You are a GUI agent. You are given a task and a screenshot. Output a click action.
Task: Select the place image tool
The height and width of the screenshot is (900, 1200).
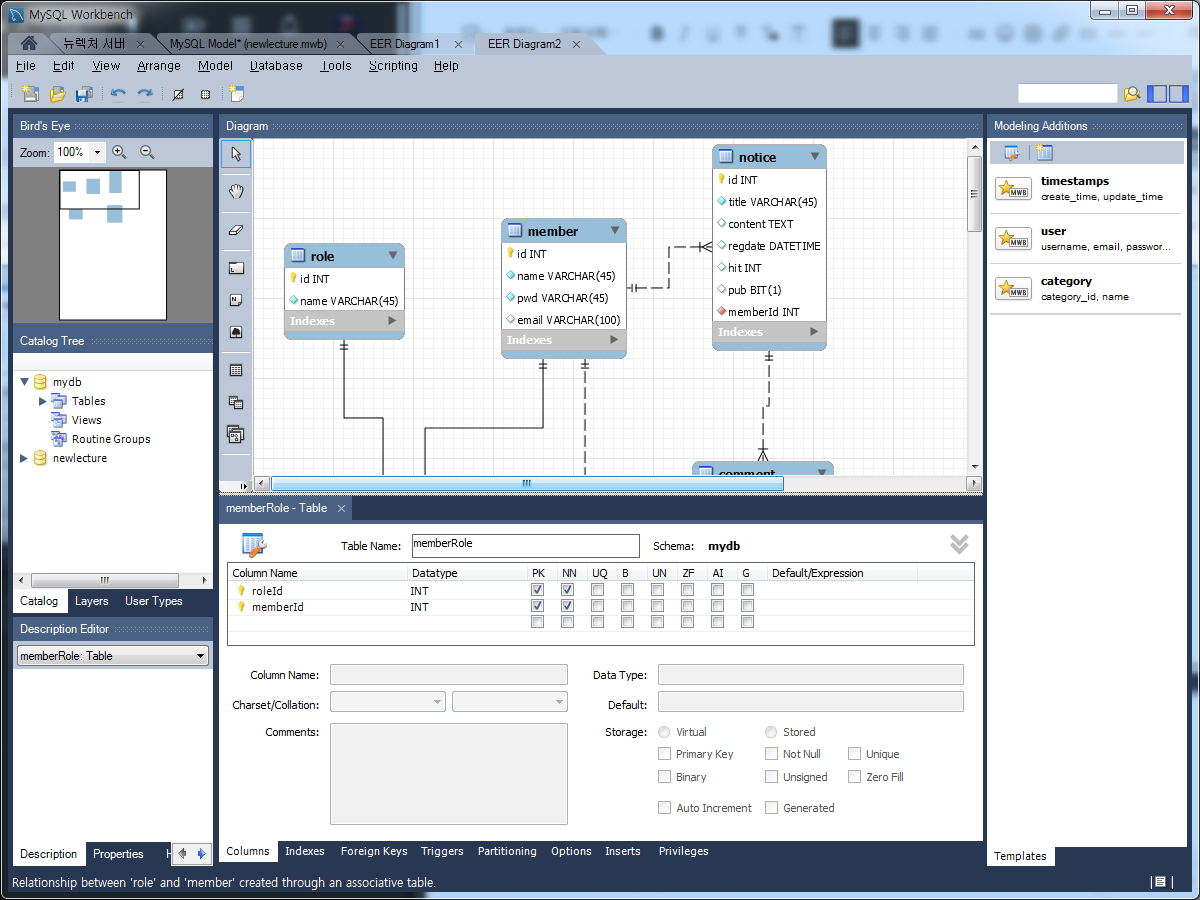click(x=236, y=331)
